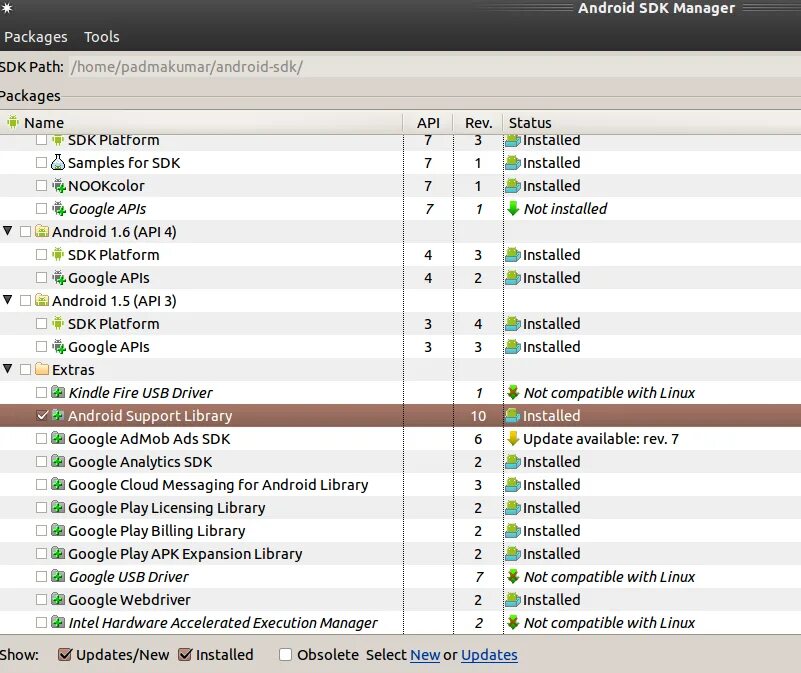
Task: Click the yellow Update available arrow icon
Action: tap(513, 438)
